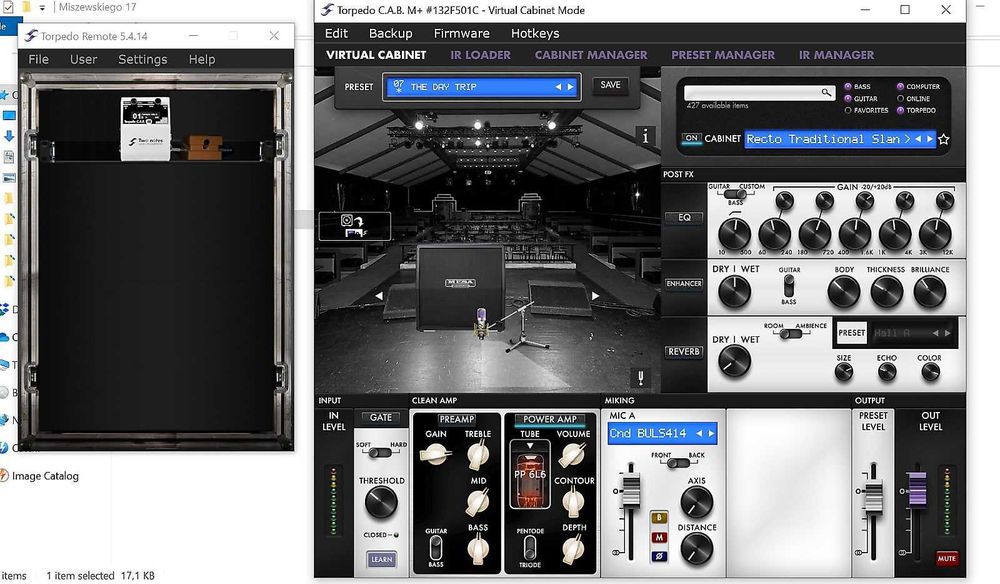Screen dimensions: 1000x584
Task: Click the MUTE output button
Action: pos(946,558)
